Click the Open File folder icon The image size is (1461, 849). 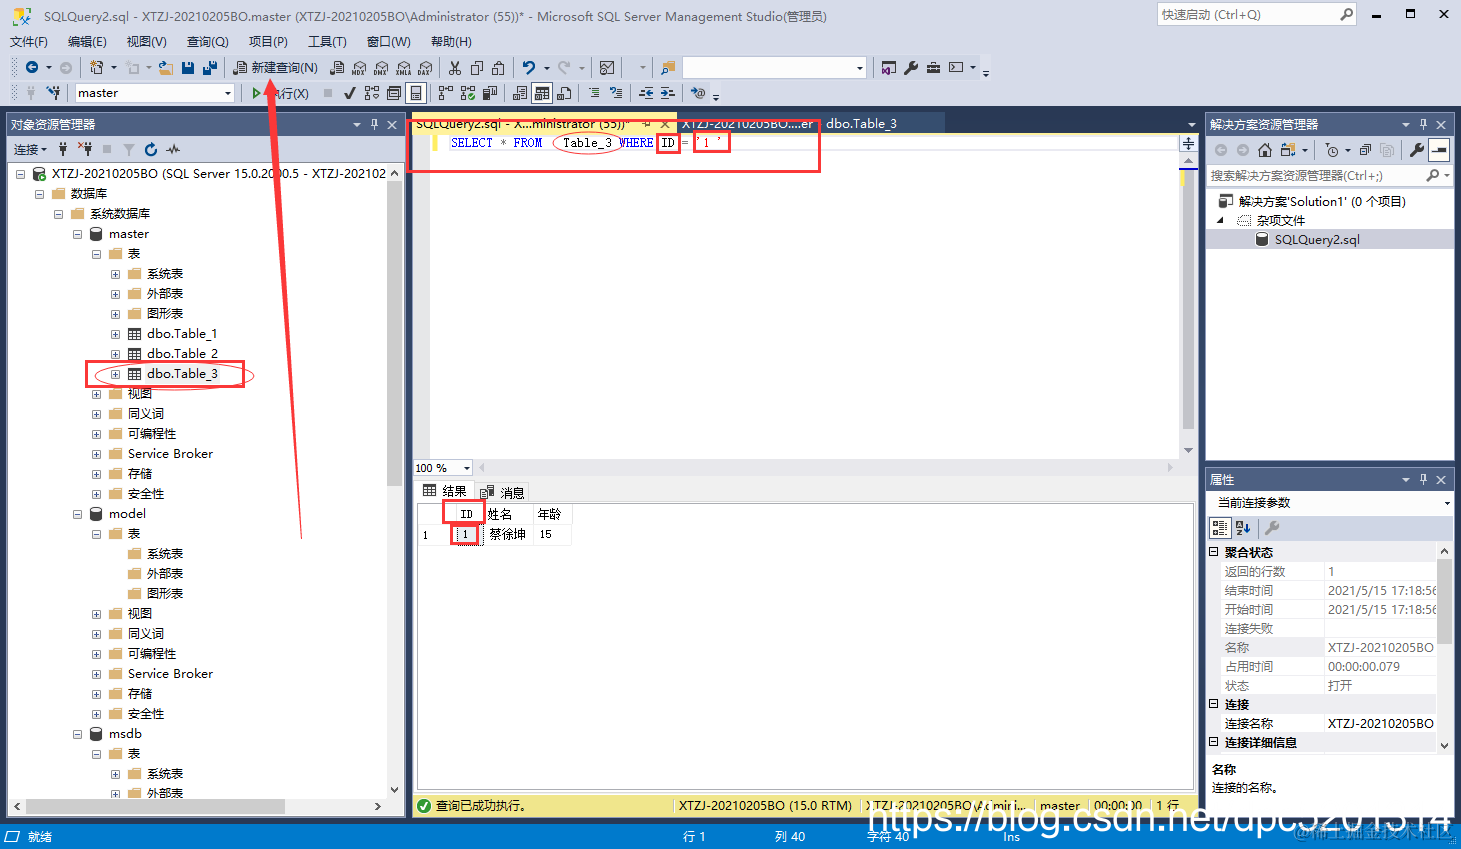(x=166, y=68)
